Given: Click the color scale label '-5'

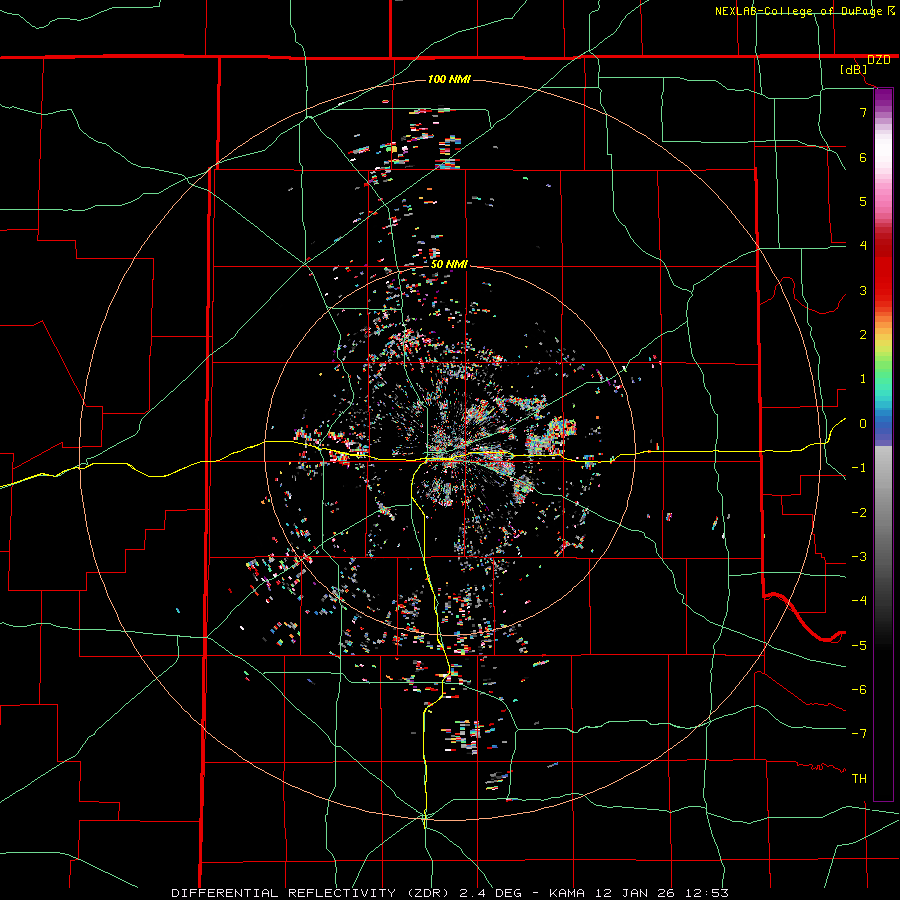Looking at the screenshot, I should [x=859, y=645].
